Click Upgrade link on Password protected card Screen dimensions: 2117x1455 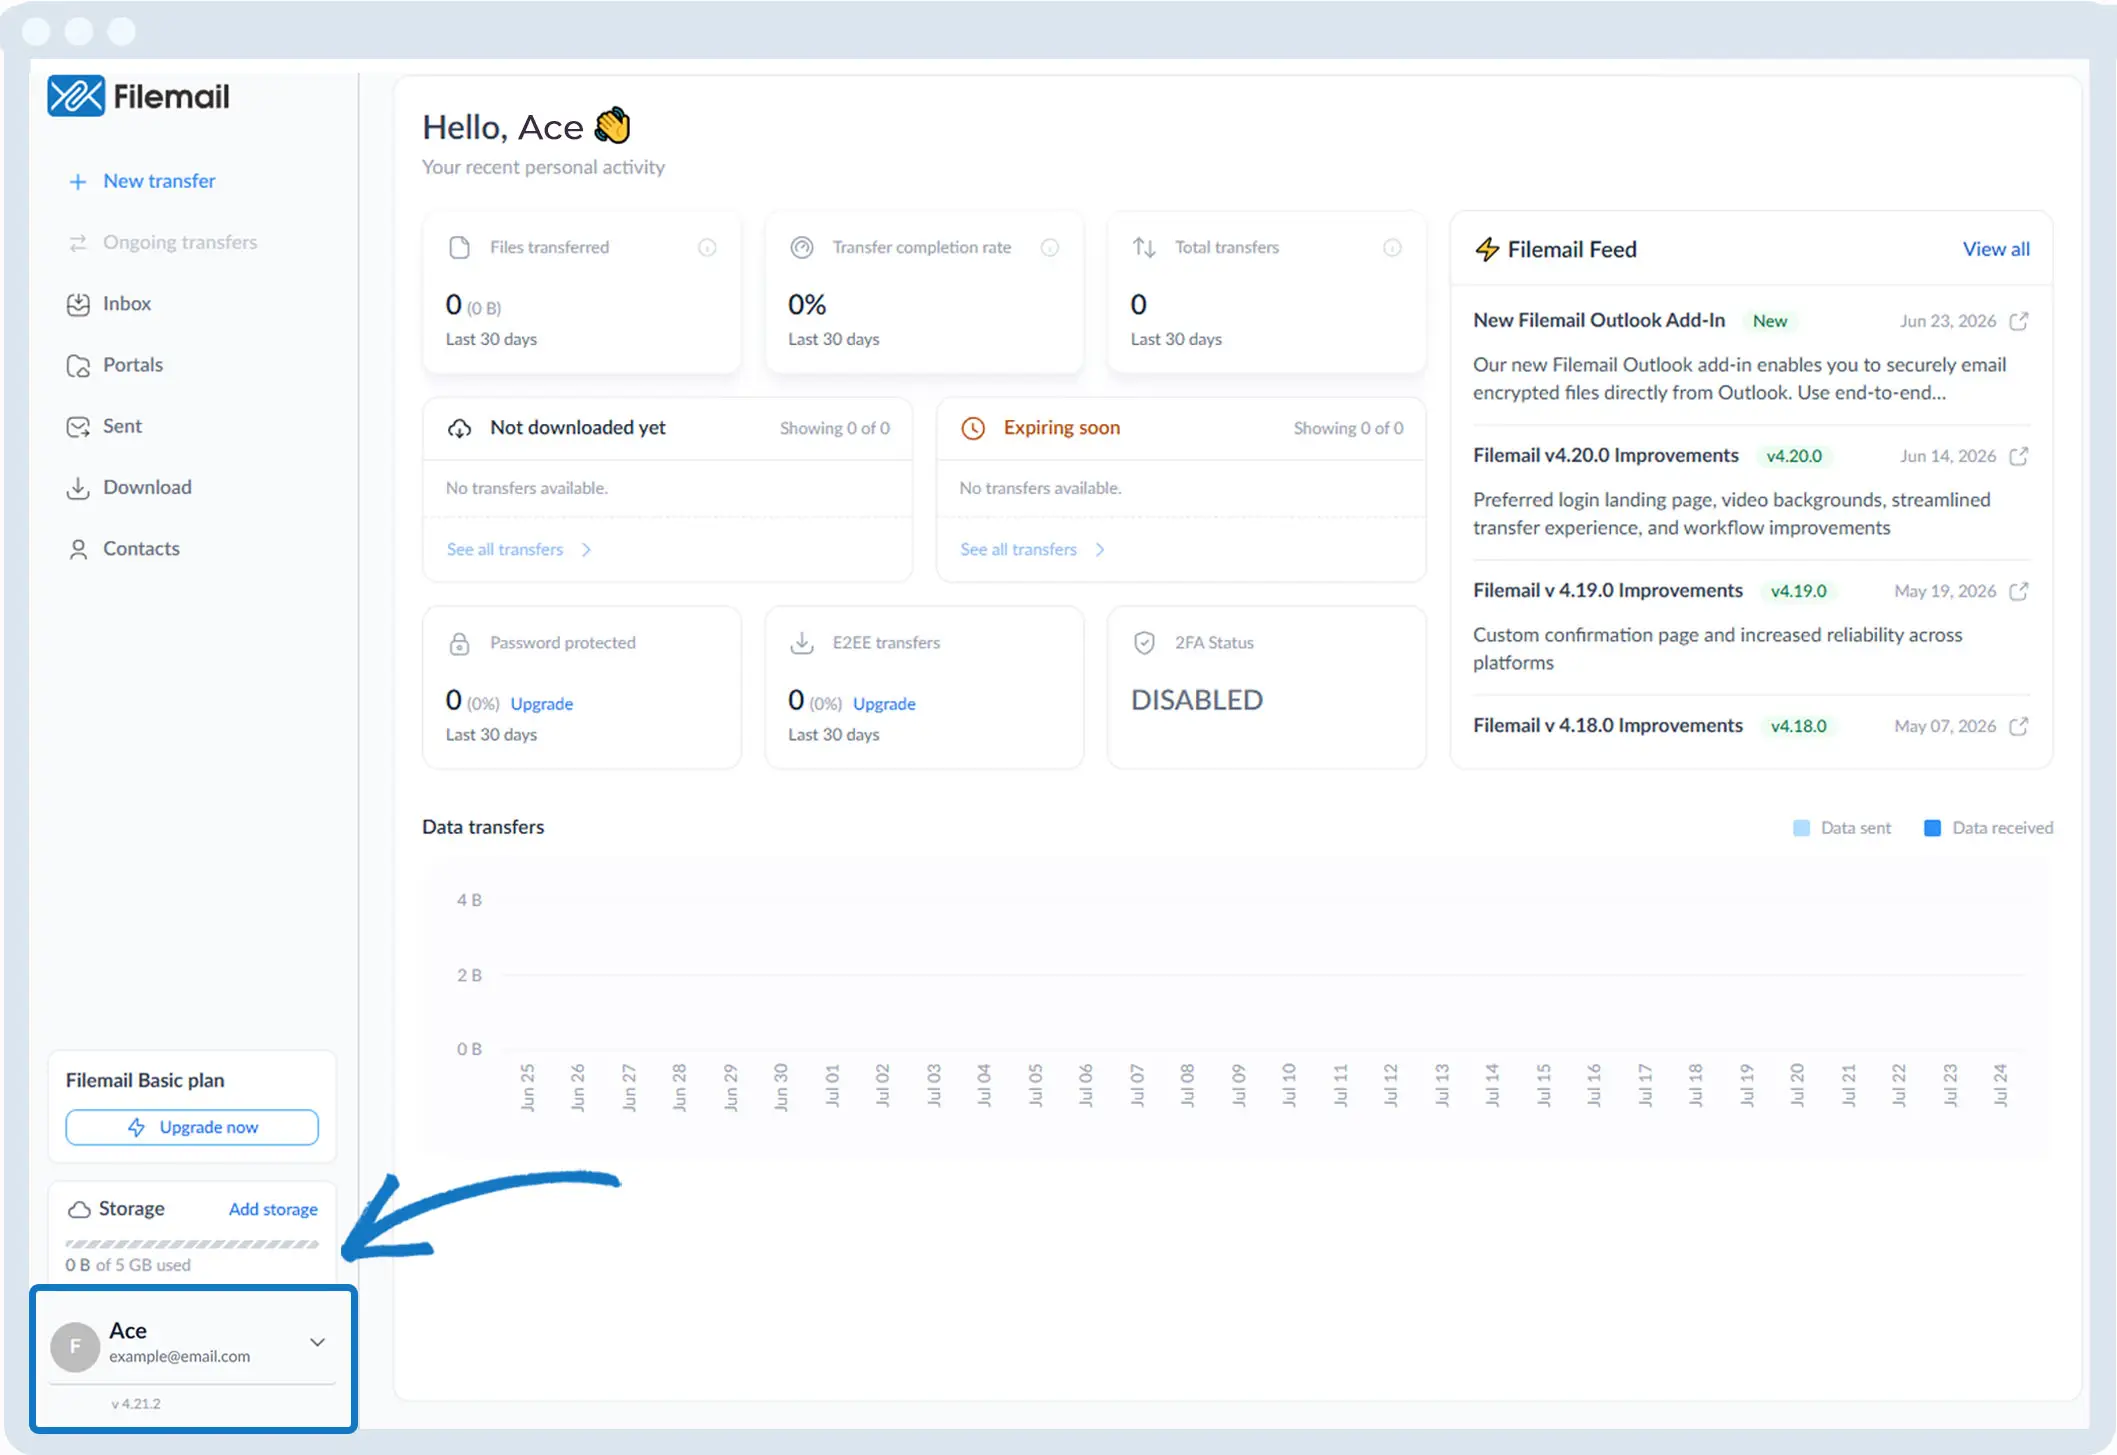point(542,704)
